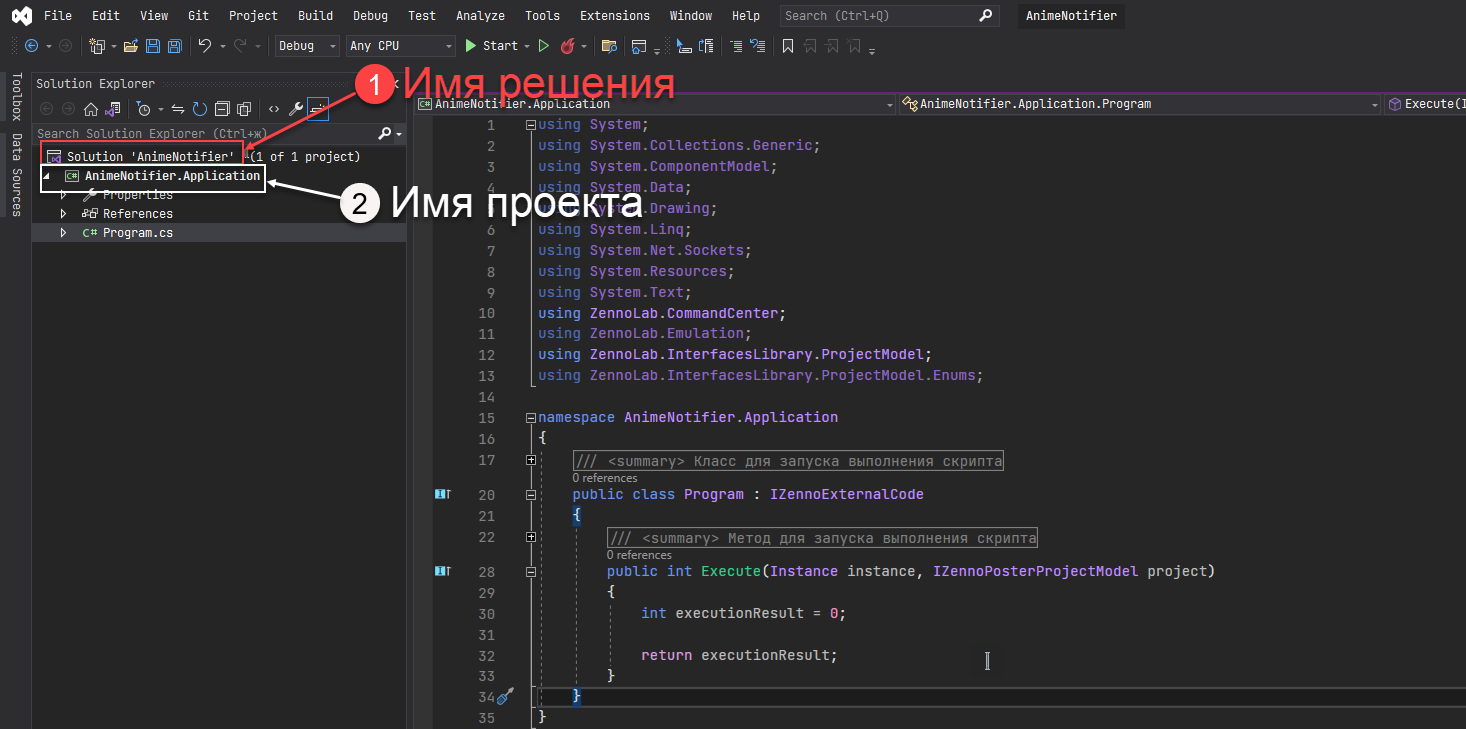Screen dimensions: 1466x729
Task: Toggle Preview Selected Items button
Action: [318, 109]
